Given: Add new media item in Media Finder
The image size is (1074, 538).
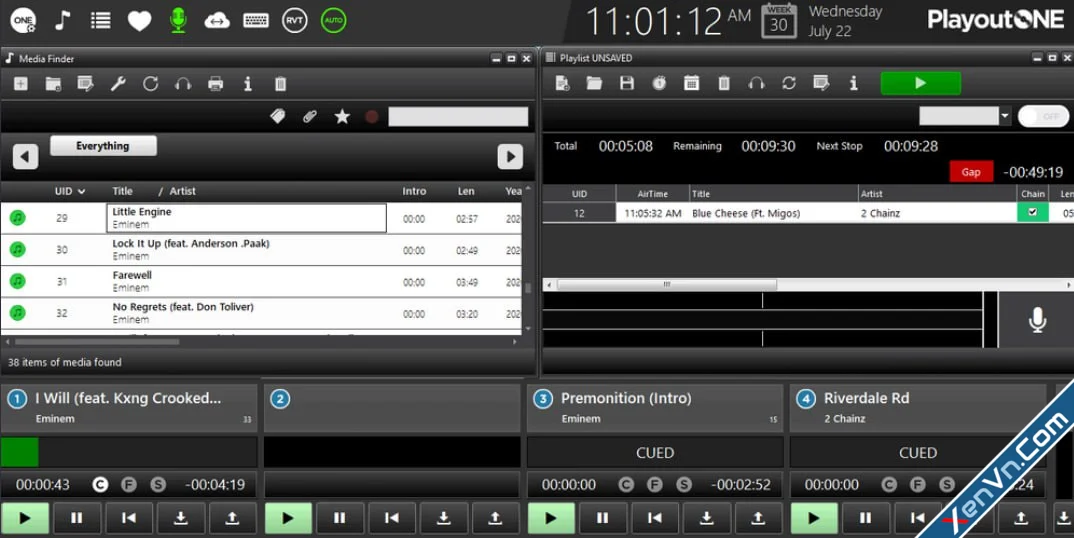Looking at the screenshot, I should coord(21,84).
